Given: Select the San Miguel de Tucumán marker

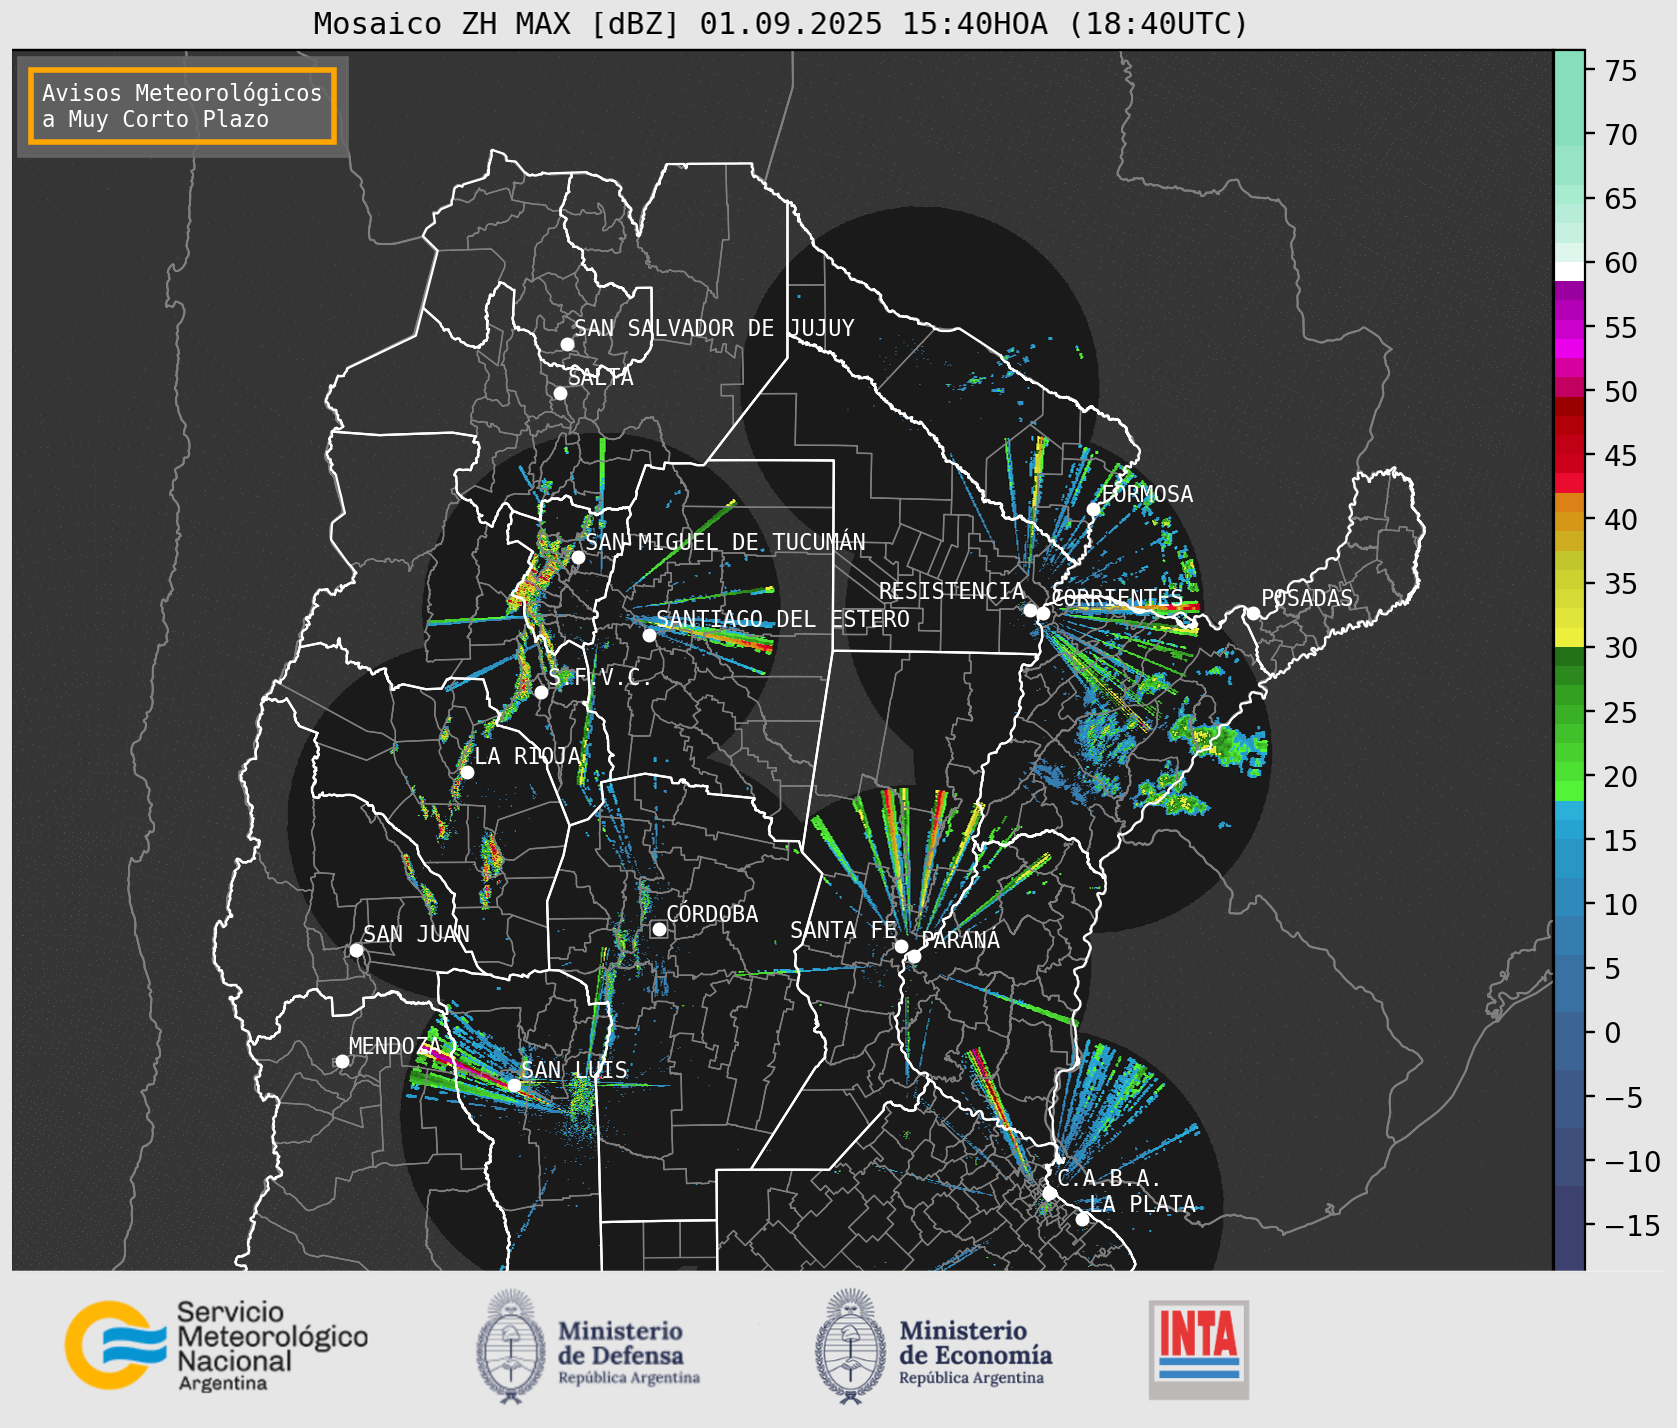Looking at the screenshot, I should coord(577,557).
